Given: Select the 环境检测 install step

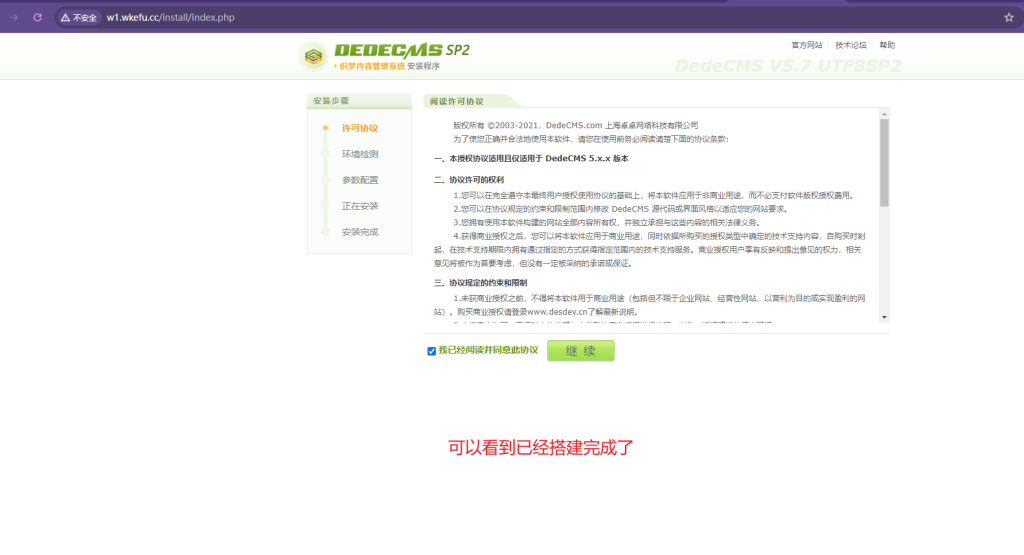Looking at the screenshot, I should (359, 154).
